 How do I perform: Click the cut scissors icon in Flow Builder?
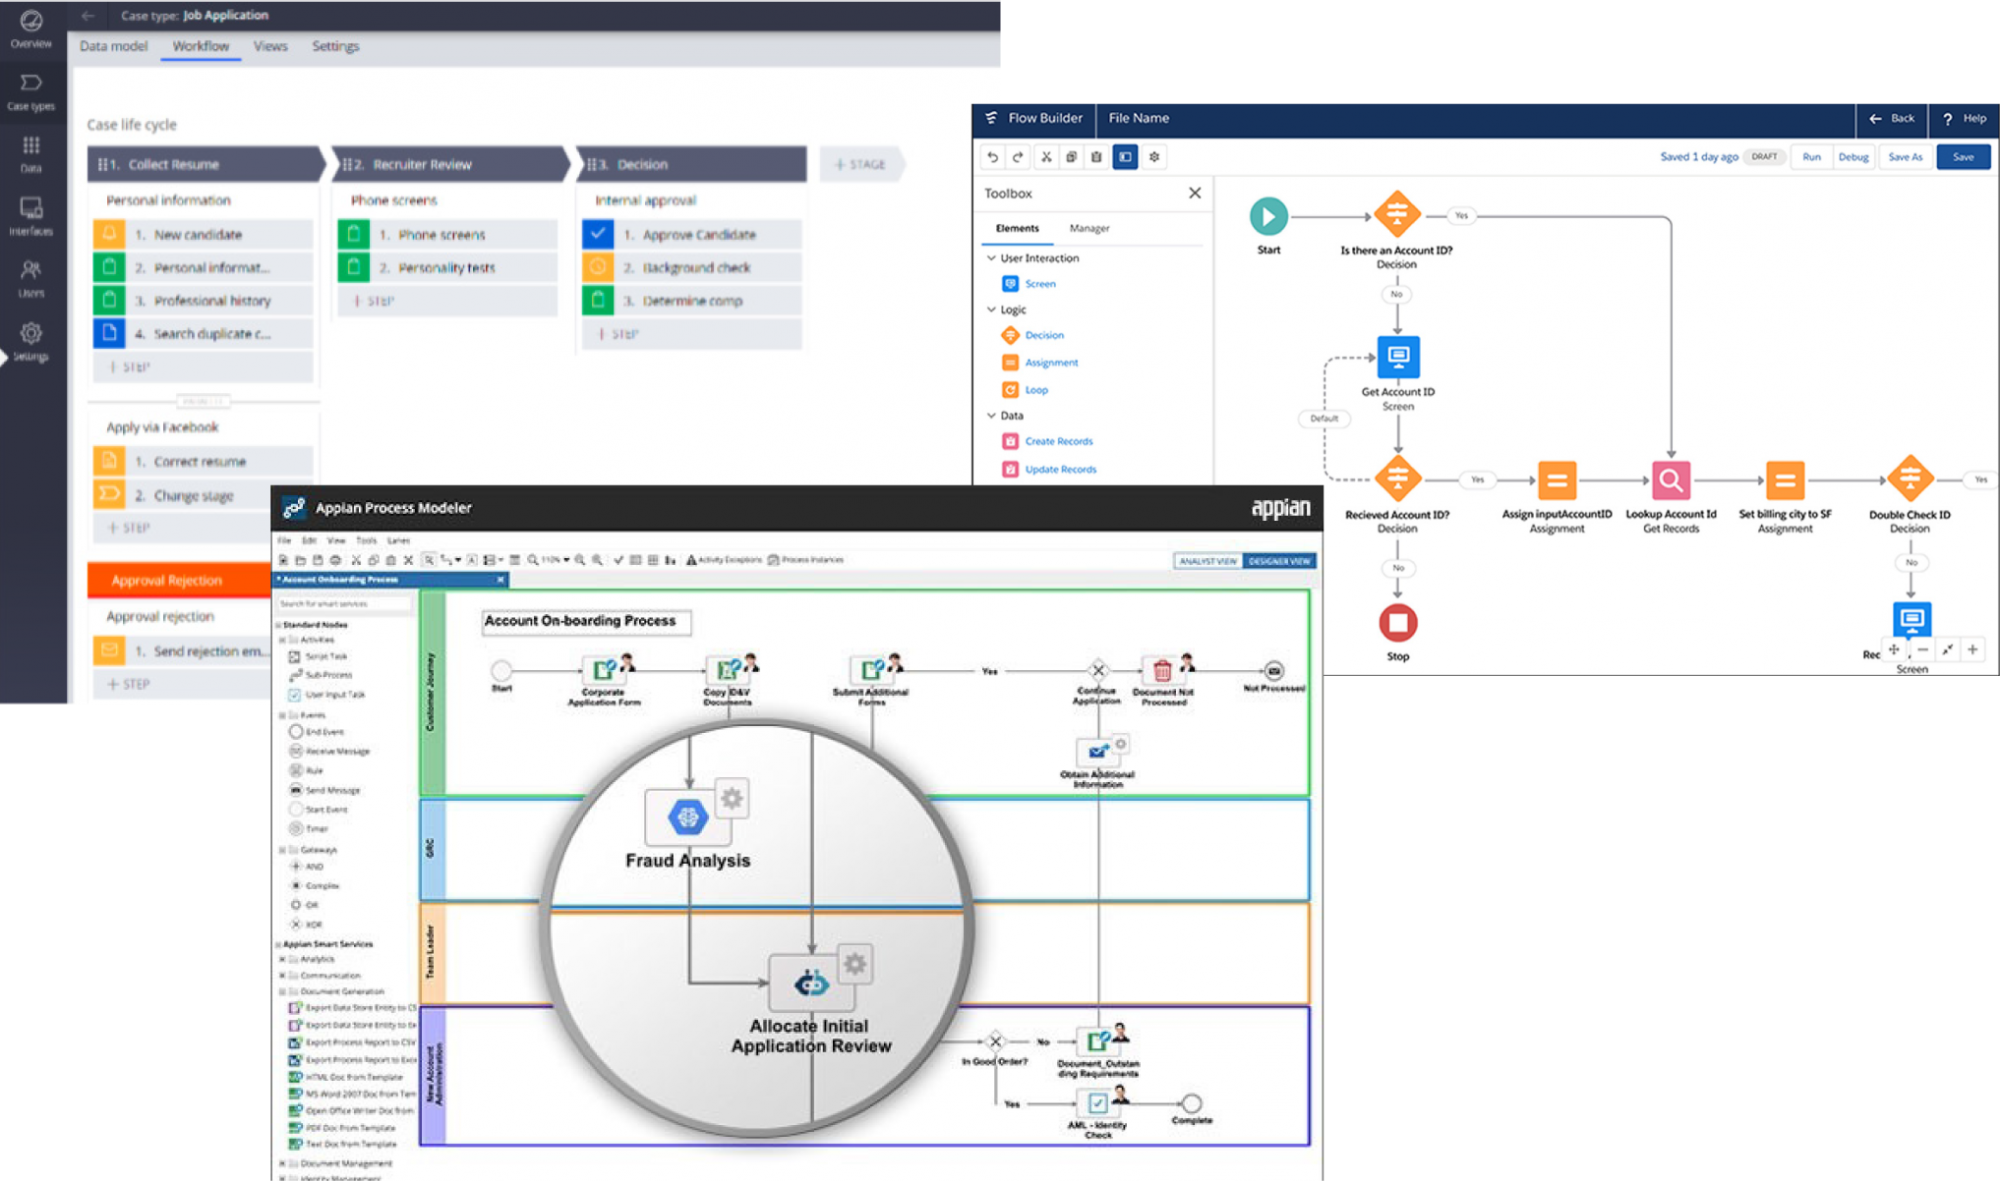pyautogui.click(x=1046, y=157)
